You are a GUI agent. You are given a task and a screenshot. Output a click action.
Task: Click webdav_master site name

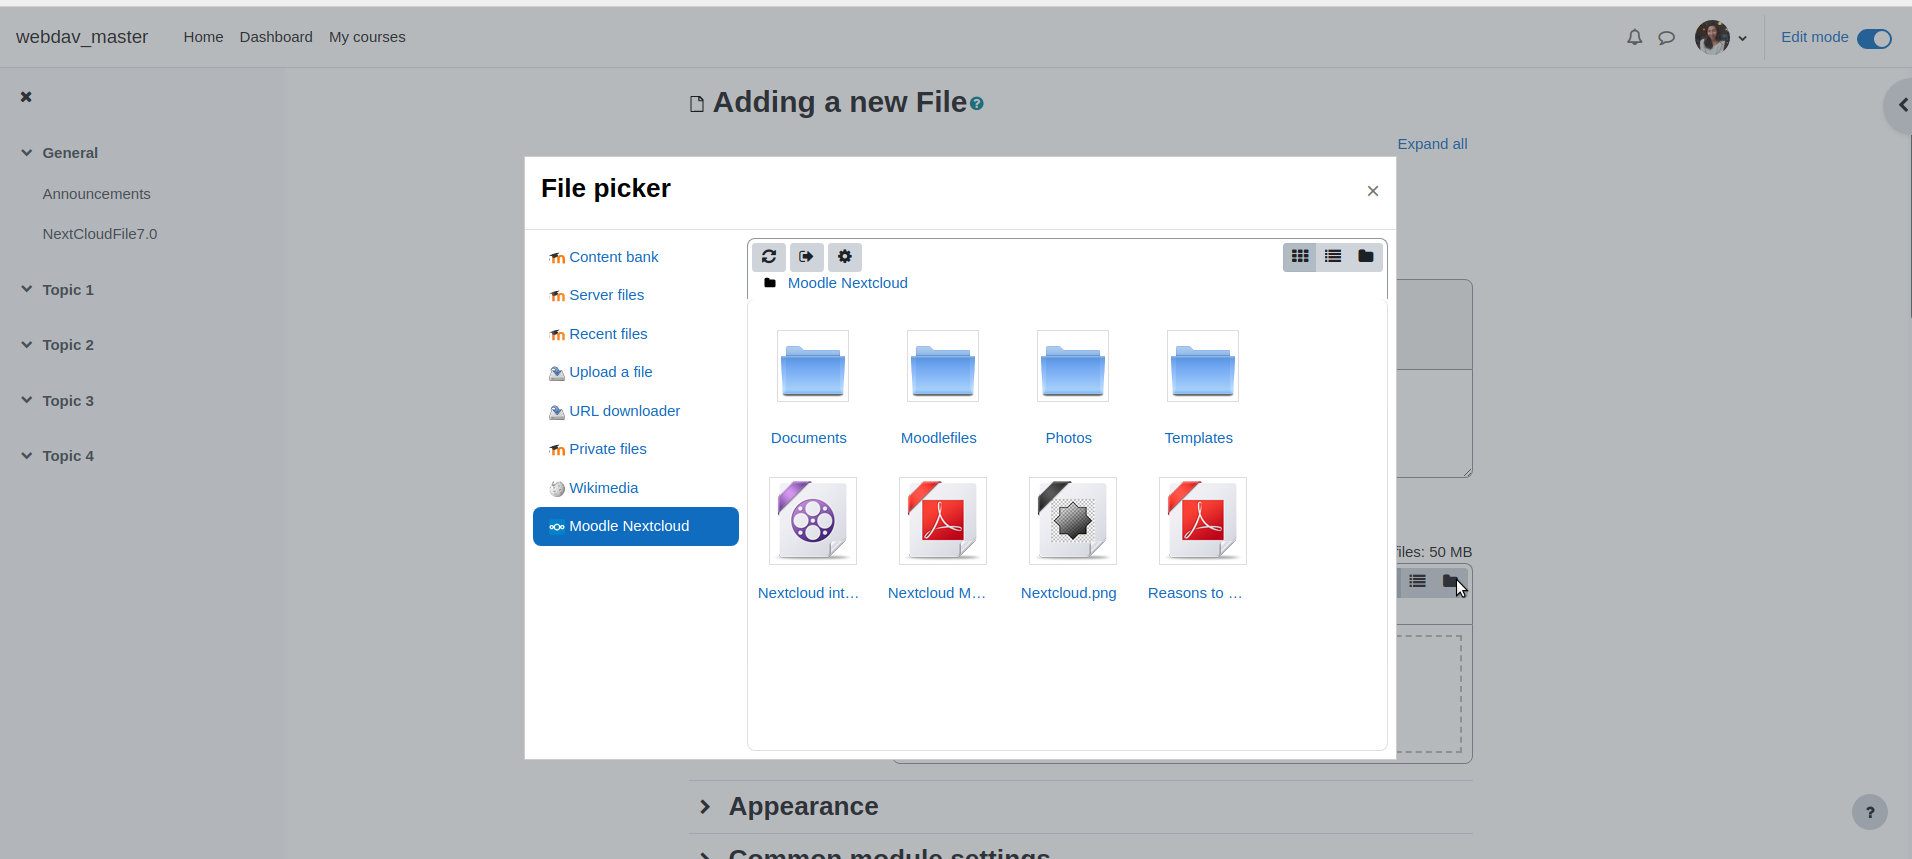click(x=82, y=37)
